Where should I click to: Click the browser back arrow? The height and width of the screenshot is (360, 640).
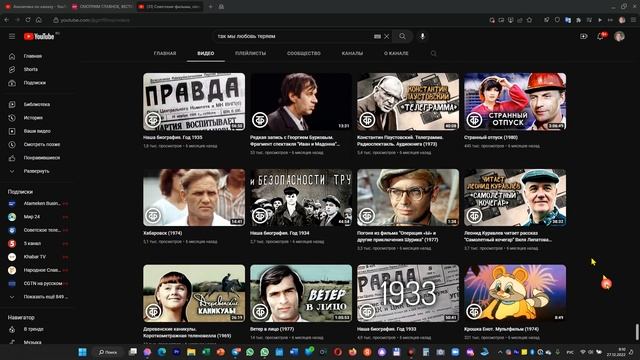(x=7, y=20)
